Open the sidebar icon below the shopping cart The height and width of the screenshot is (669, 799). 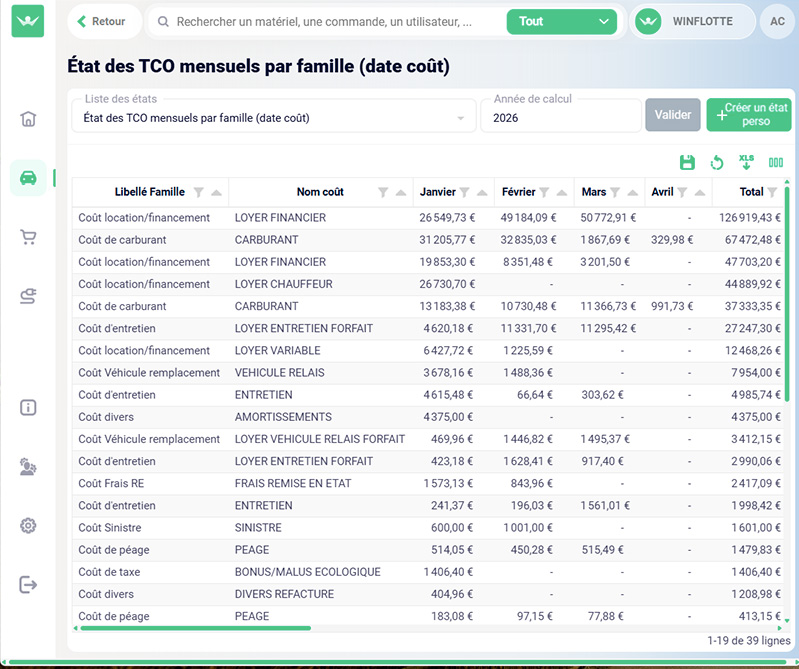[28, 296]
